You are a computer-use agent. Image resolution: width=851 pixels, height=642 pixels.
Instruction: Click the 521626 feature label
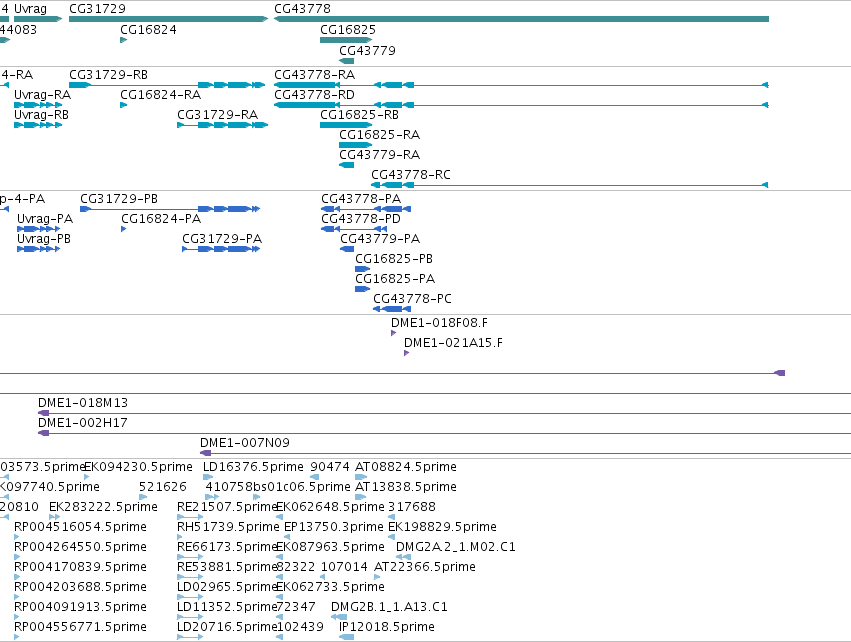pos(163,487)
